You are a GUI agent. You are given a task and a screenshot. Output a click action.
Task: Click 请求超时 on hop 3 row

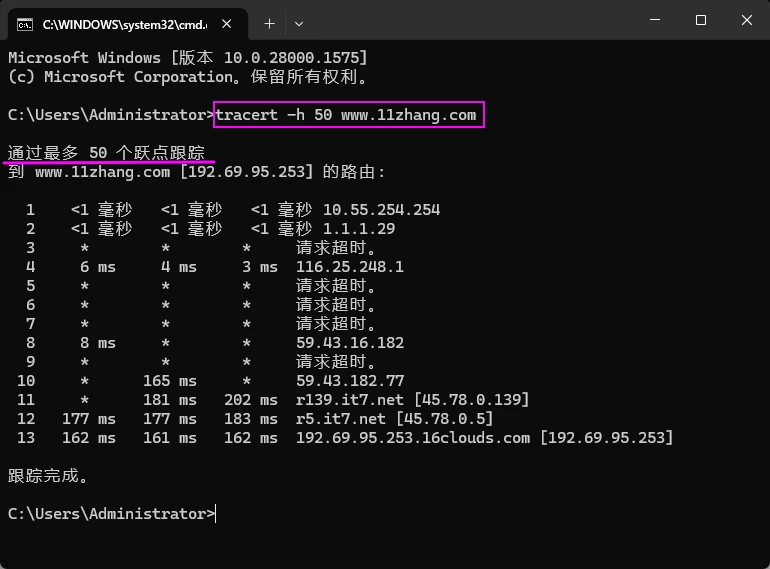click(x=336, y=248)
